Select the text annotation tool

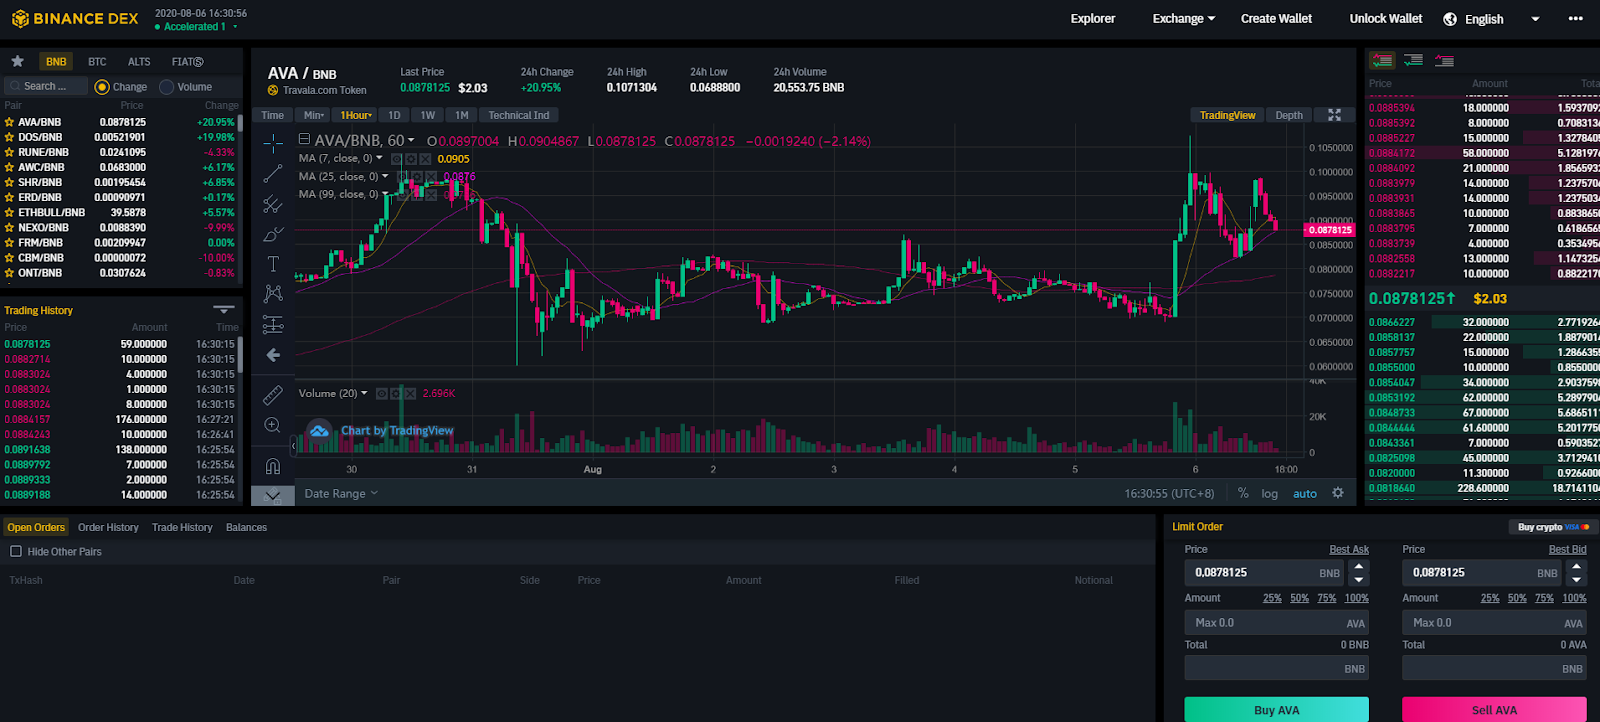272,264
